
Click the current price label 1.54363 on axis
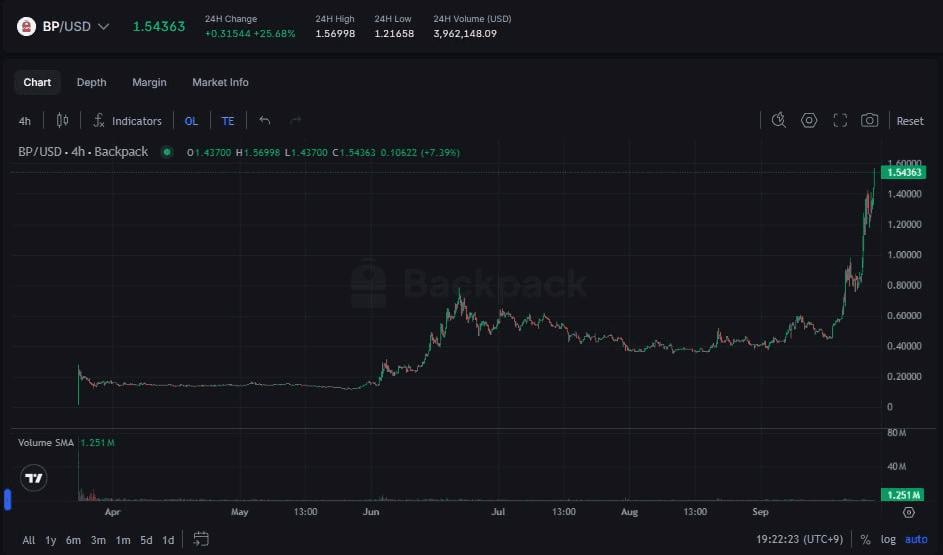[x=904, y=173]
